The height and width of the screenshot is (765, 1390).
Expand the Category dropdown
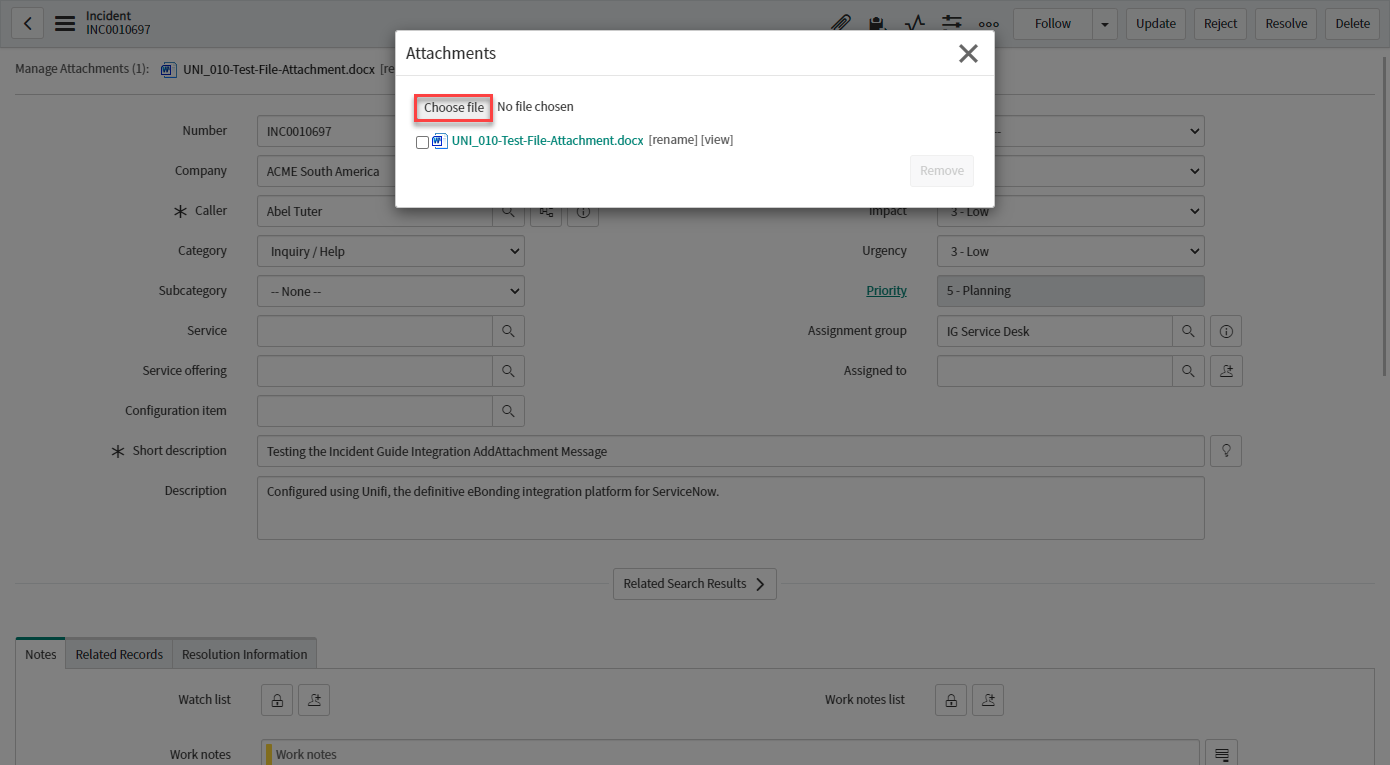pos(390,251)
